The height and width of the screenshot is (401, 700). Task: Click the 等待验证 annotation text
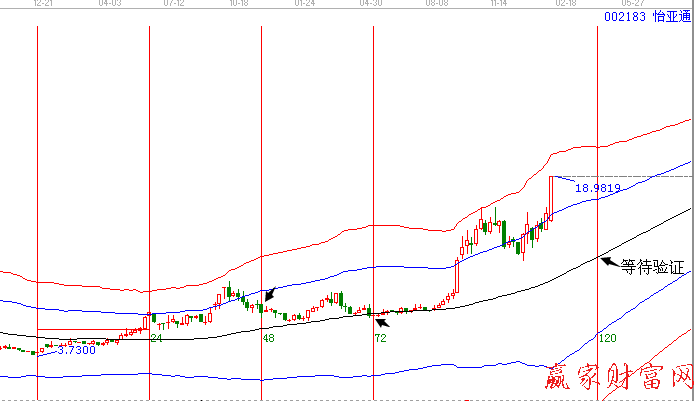[x=656, y=267]
